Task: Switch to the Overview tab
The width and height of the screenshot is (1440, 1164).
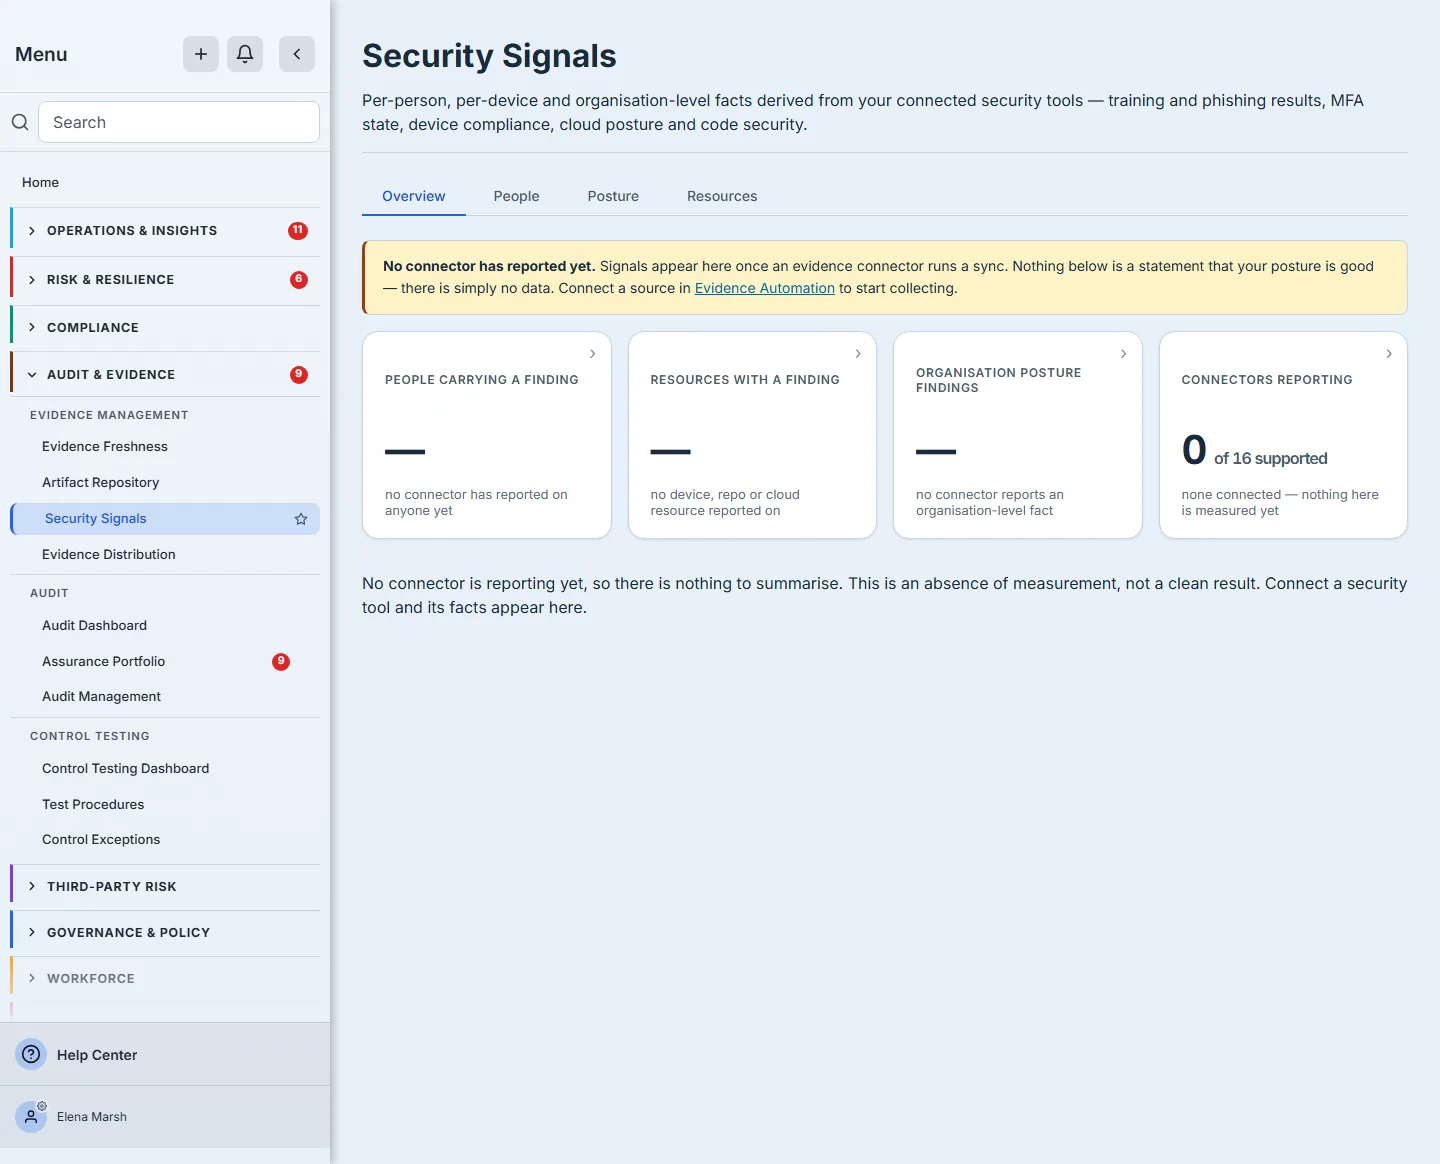Action: (x=414, y=196)
